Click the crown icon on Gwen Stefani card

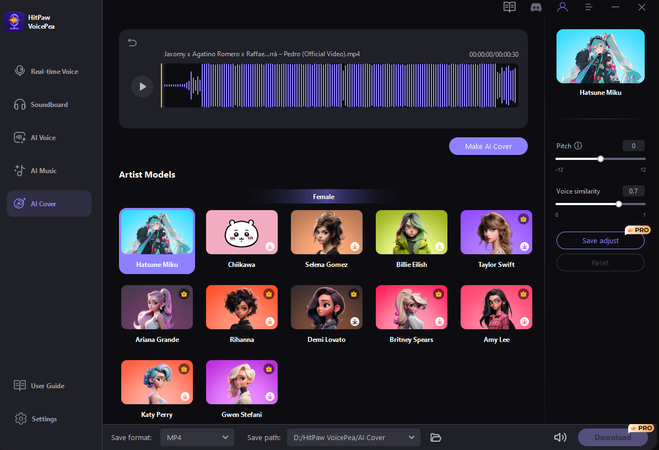pyautogui.click(x=269, y=369)
